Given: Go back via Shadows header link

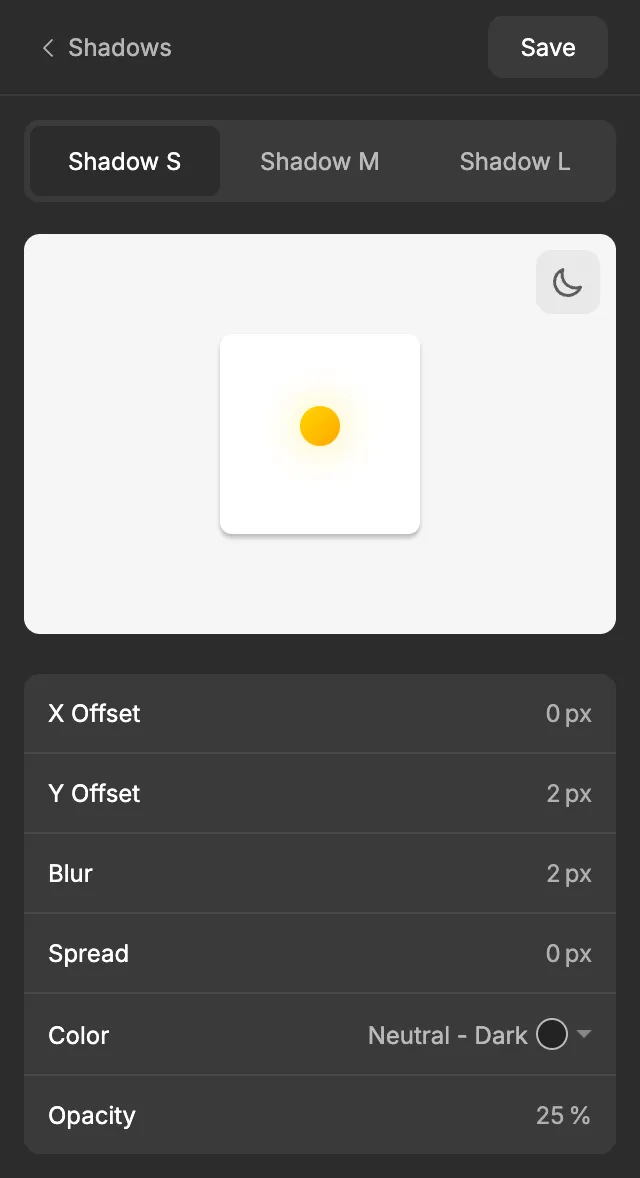Looking at the screenshot, I should pyautogui.click(x=119, y=48).
